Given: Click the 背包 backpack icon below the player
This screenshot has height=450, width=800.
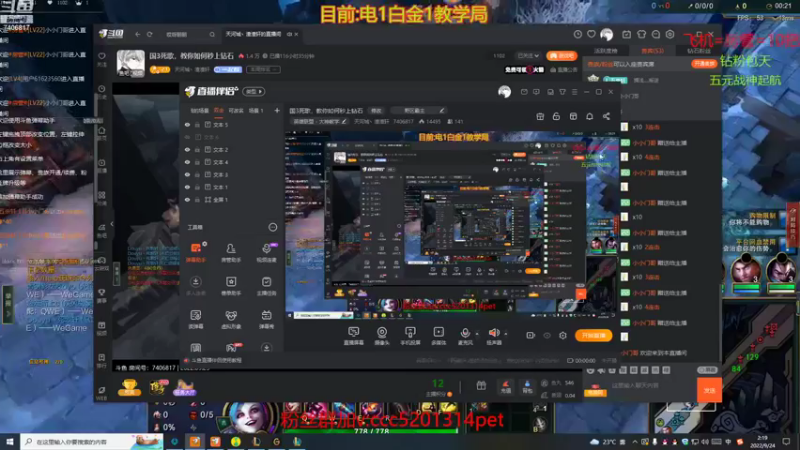Looking at the screenshot, I should (527, 387).
